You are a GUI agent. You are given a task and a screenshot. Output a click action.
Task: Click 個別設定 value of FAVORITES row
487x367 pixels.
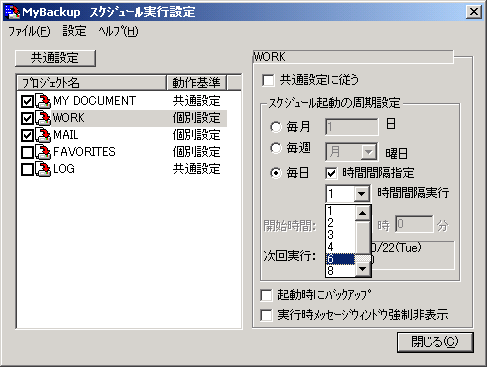tap(197, 152)
